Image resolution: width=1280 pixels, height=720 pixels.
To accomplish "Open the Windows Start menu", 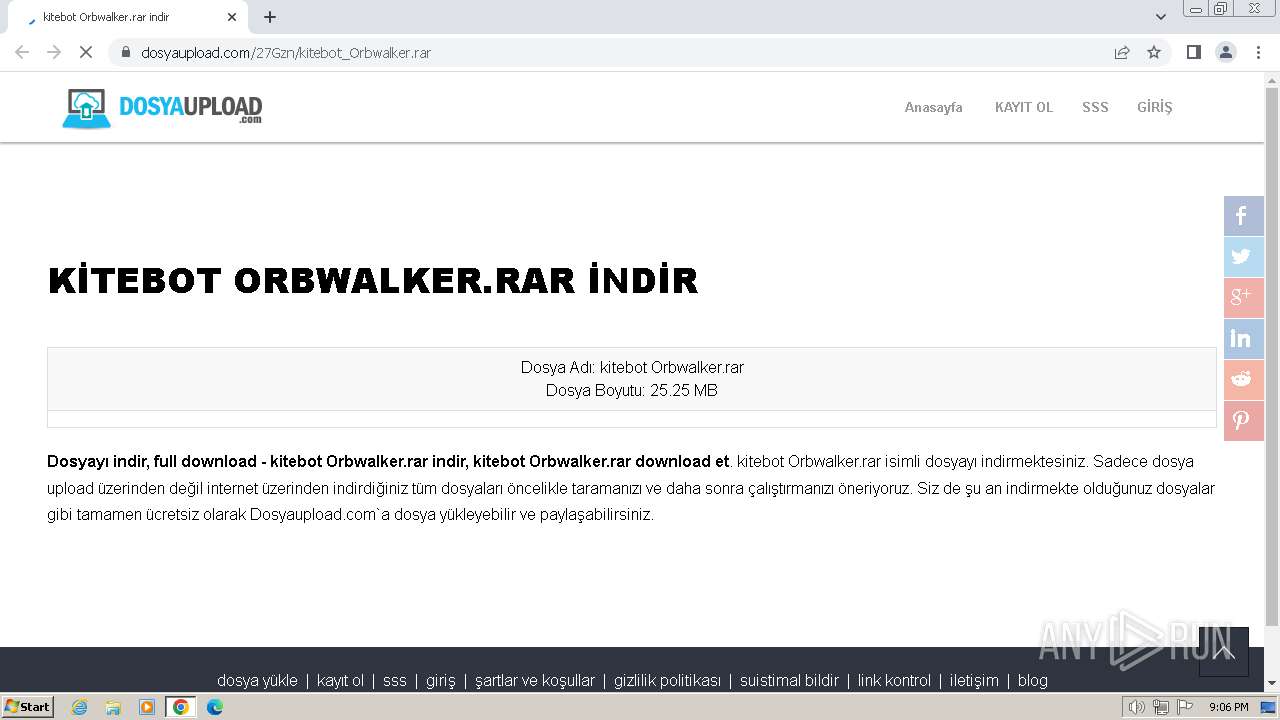I will pos(27,707).
